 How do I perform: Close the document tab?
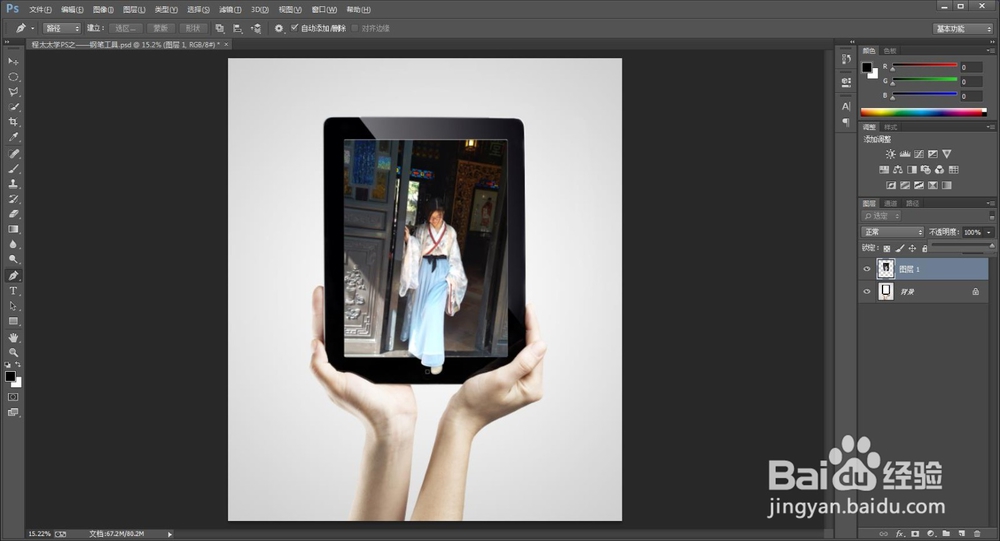(x=226, y=45)
